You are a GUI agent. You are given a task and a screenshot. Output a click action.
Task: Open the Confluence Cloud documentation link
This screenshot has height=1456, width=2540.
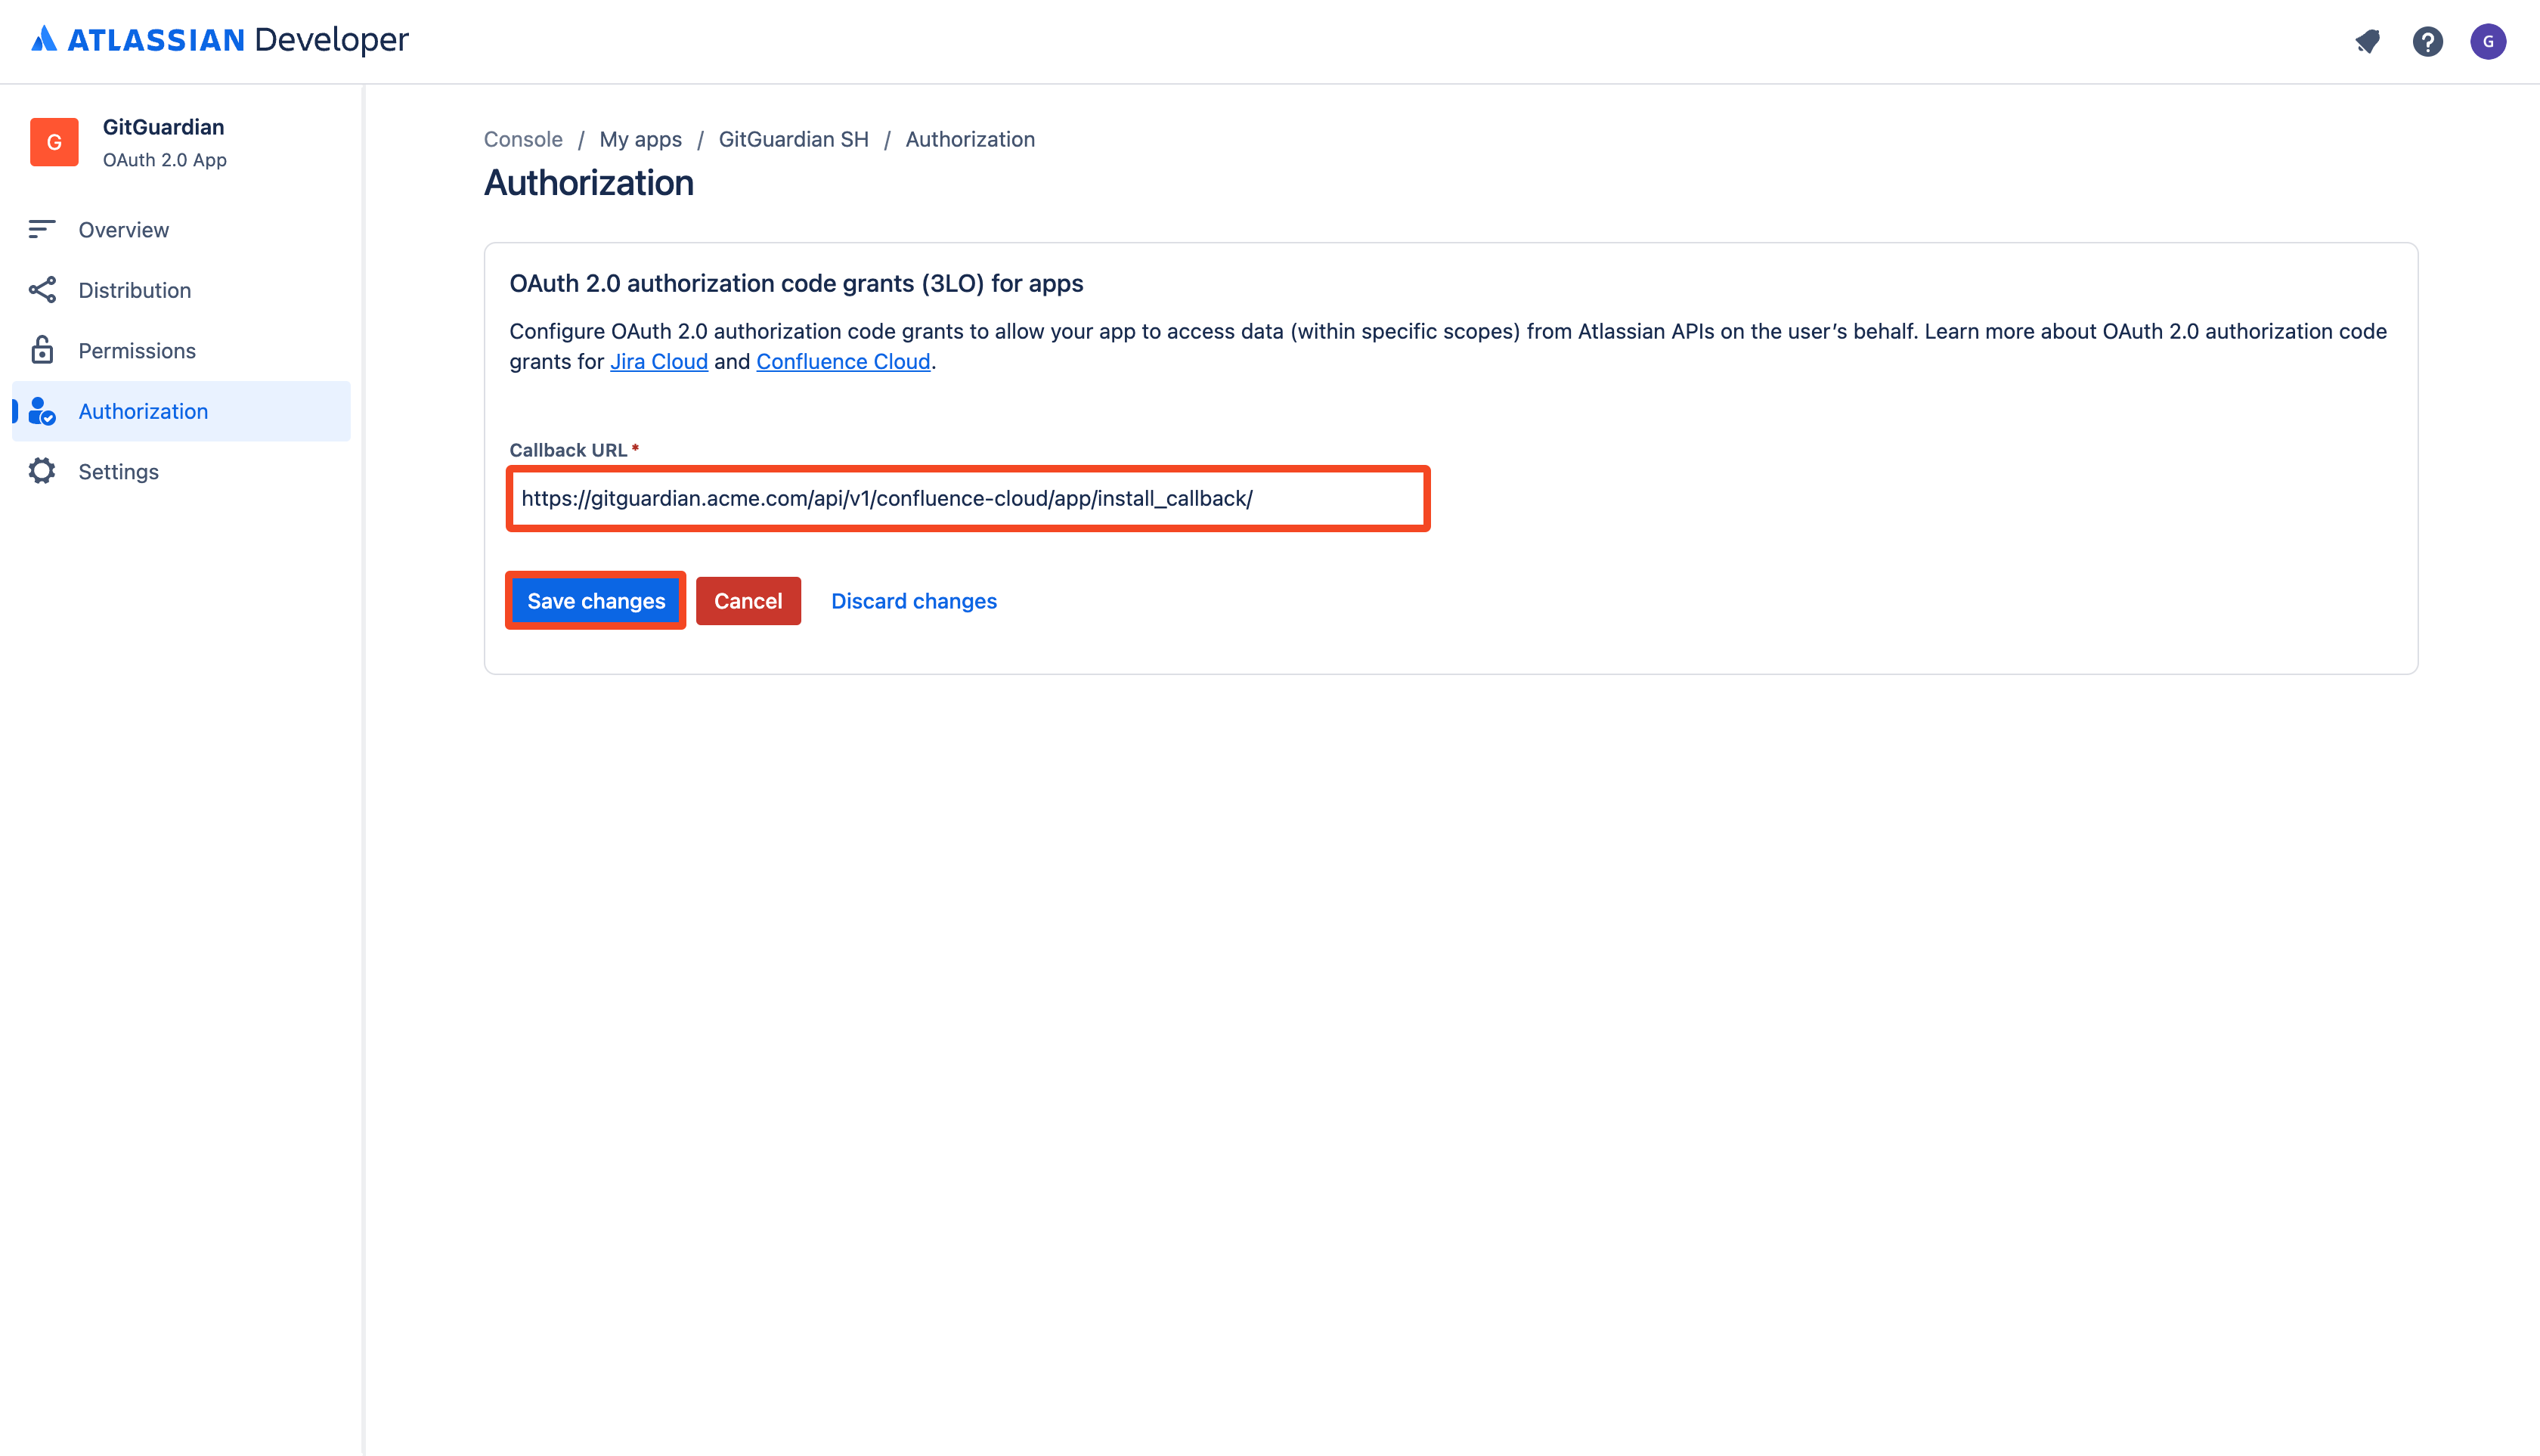[x=843, y=361]
